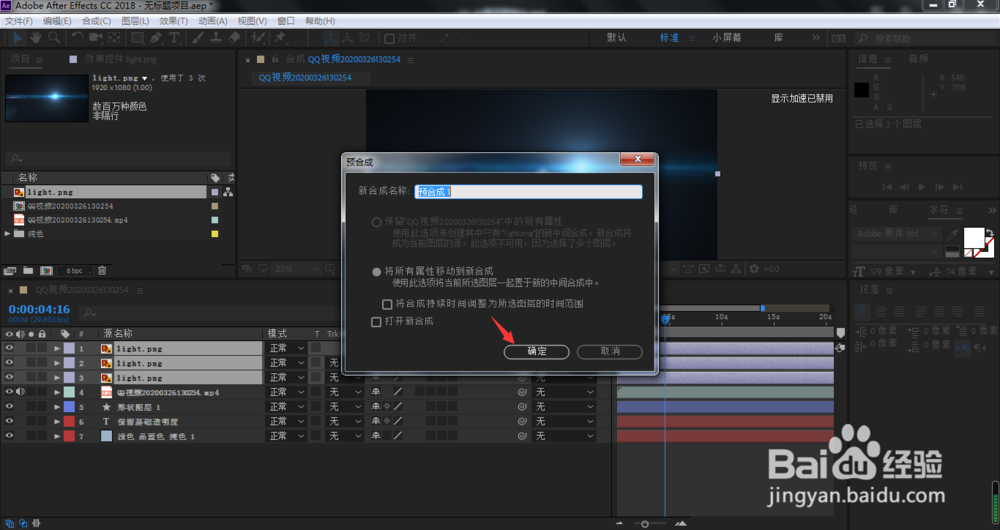Open the timeline panel menu icon
This screenshot has width=1000, height=530.
(139, 290)
